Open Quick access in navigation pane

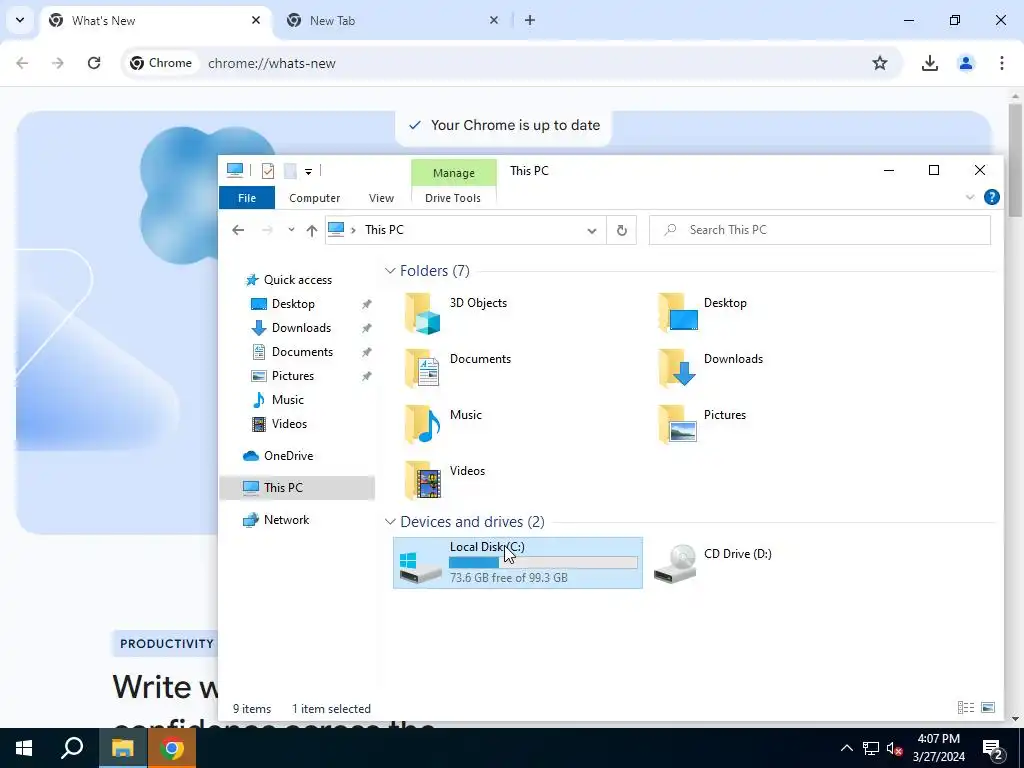coord(298,280)
